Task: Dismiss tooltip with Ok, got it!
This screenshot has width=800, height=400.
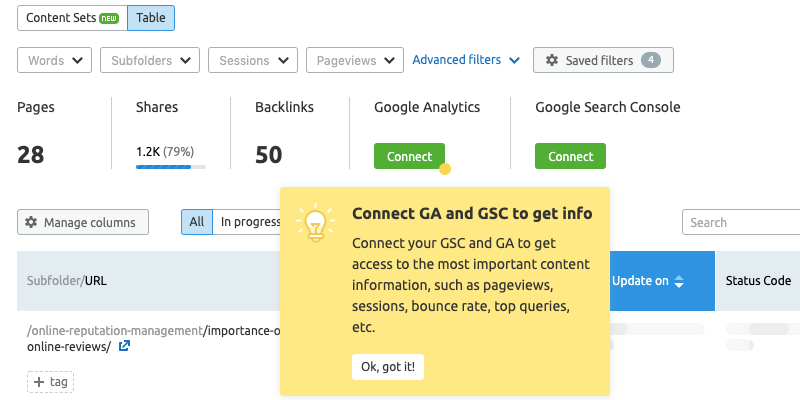Action: point(389,367)
